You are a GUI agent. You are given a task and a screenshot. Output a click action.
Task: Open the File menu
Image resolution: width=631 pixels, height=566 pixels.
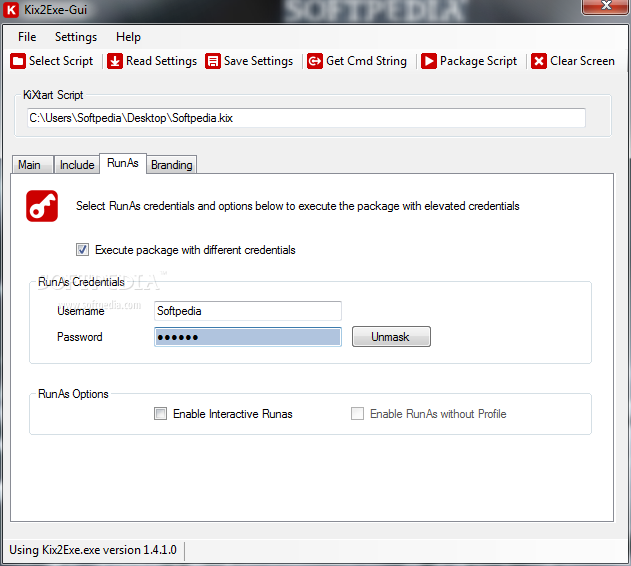coord(27,37)
